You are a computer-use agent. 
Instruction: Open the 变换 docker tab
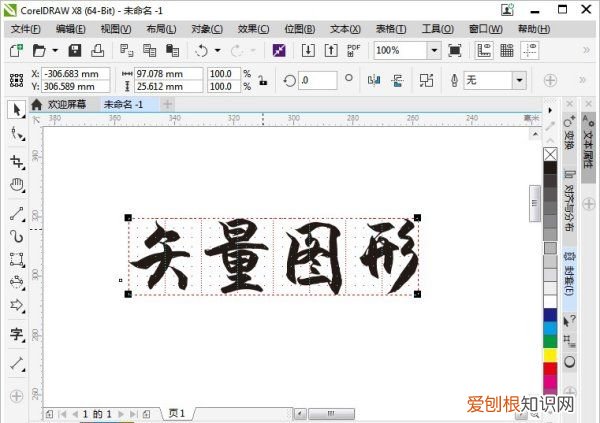click(x=569, y=134)
